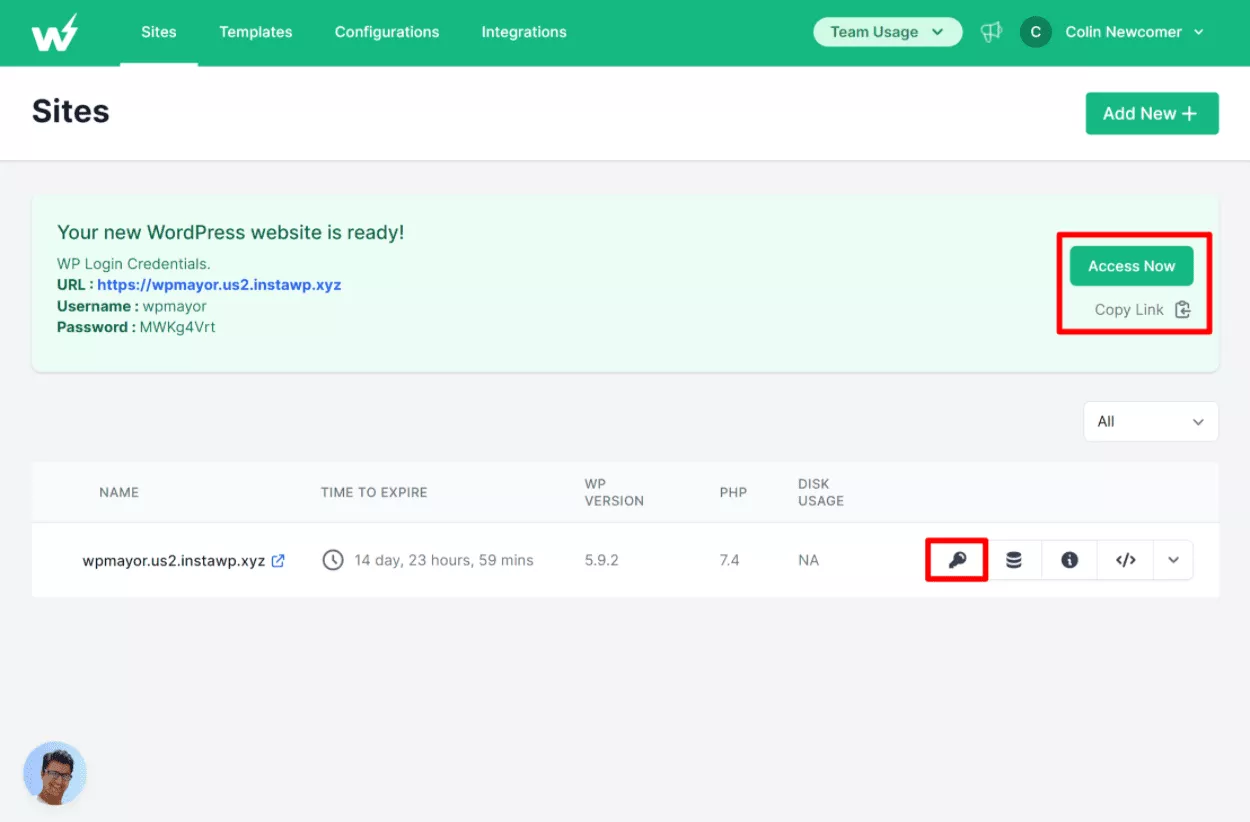
Task: Open the code editor icon in the site row
Action: [x=1126, y=560]
